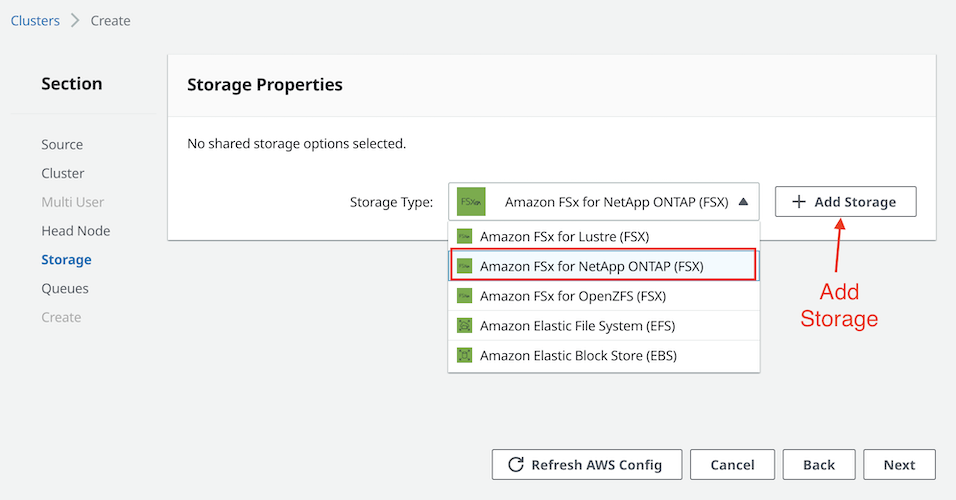Click the Storage Type label
The height and width of the screenshot is (500, 956).
click(x=391, y=202)
